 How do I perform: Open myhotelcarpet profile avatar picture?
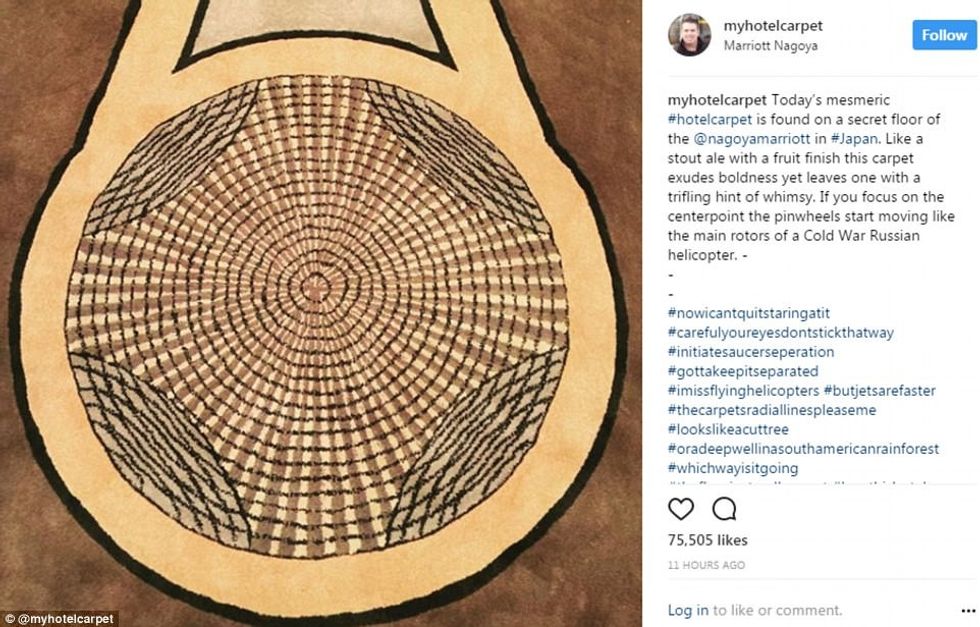689,34
